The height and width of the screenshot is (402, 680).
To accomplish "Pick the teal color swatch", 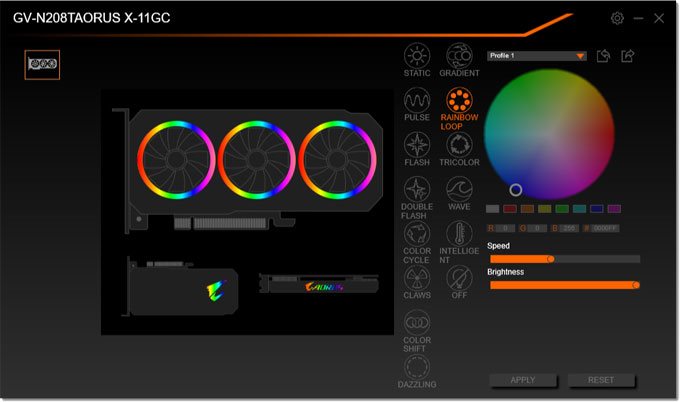I will [579, 209].
